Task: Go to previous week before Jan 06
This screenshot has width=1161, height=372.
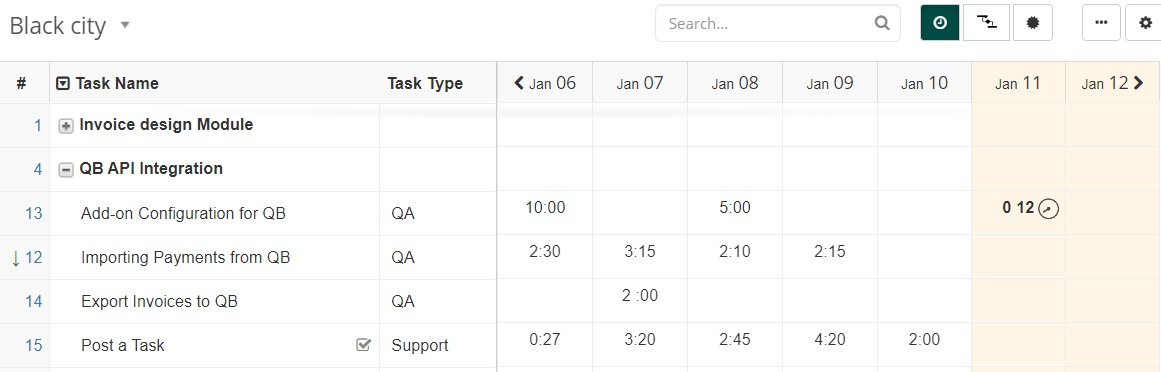Action: [x=519, y=83]
